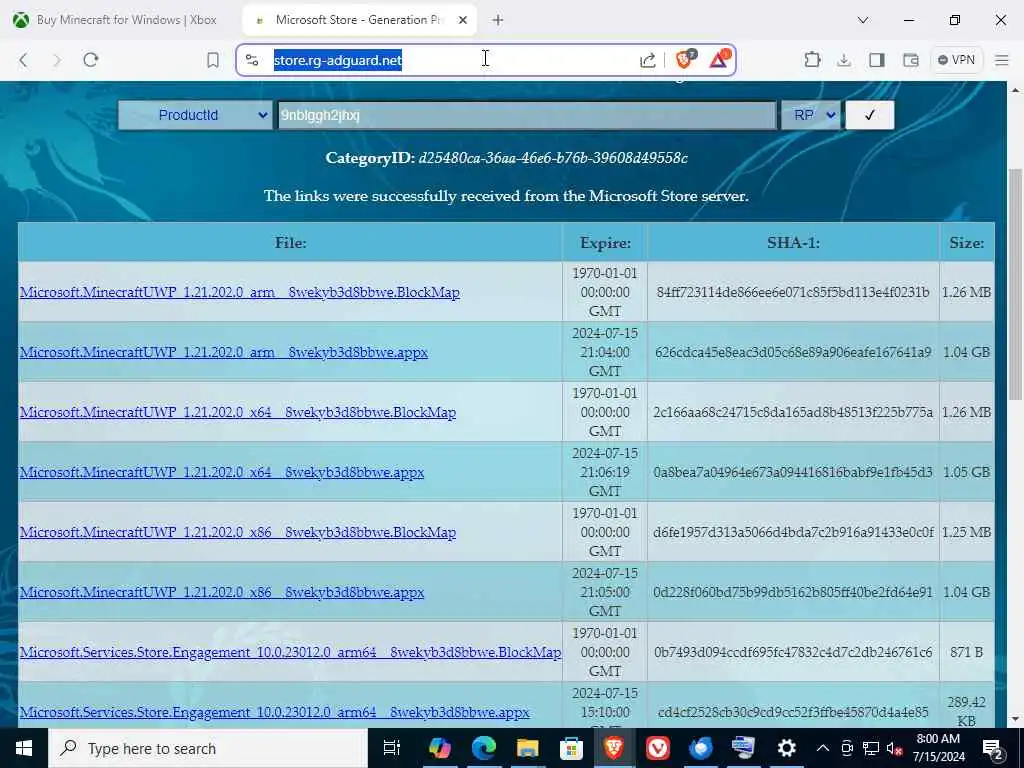Open the Windows Start menu

[x=24, y=748]
